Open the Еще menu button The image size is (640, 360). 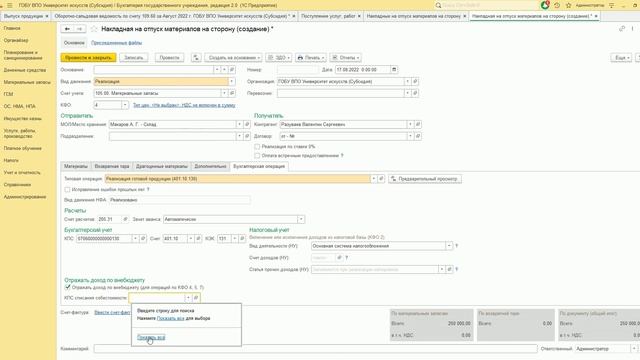pyautogui.click(x=622, y=58)
